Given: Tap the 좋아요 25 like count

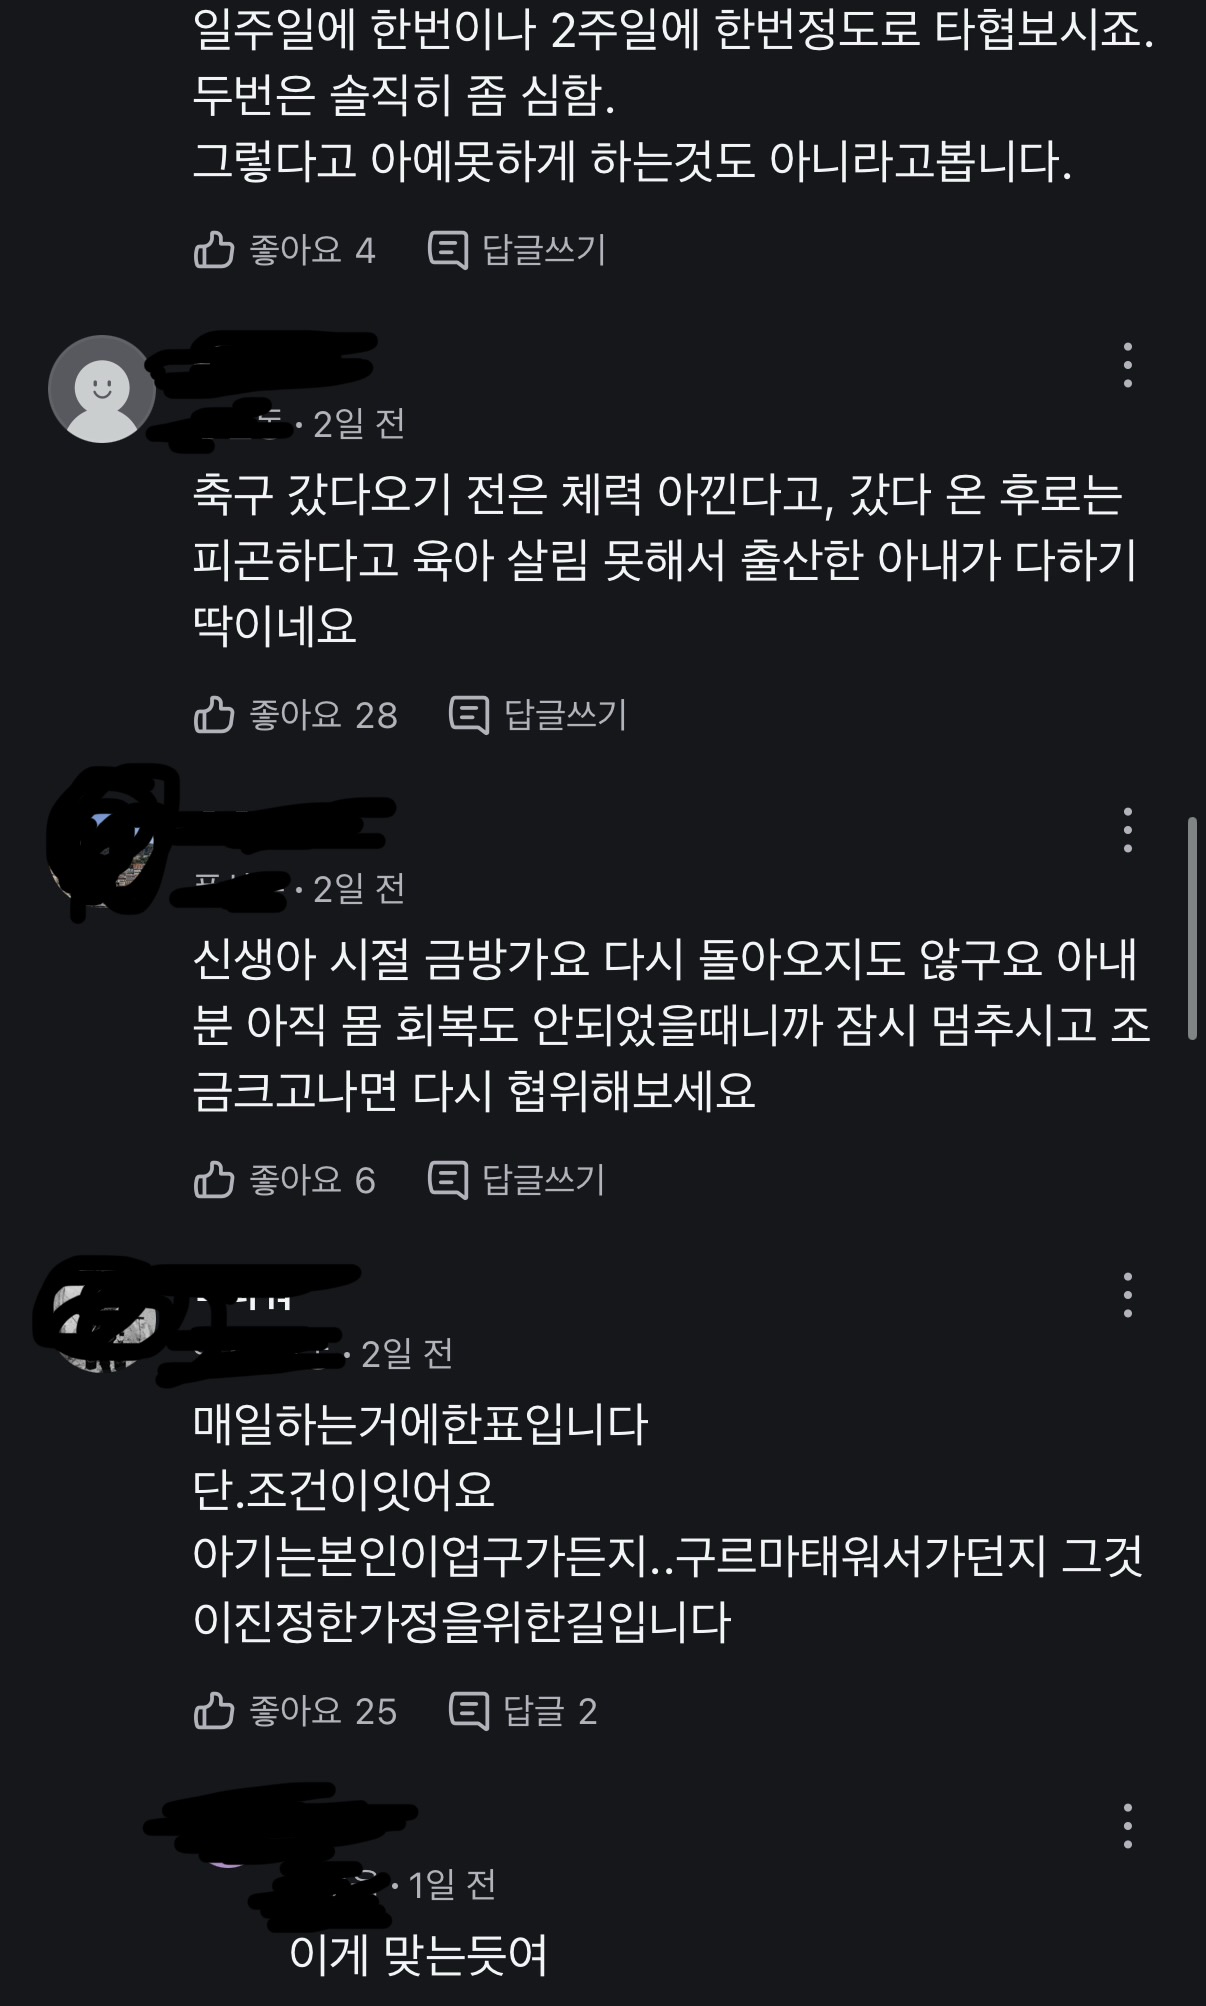Looking at the screenshot, I should click(x=323, y=1711).
